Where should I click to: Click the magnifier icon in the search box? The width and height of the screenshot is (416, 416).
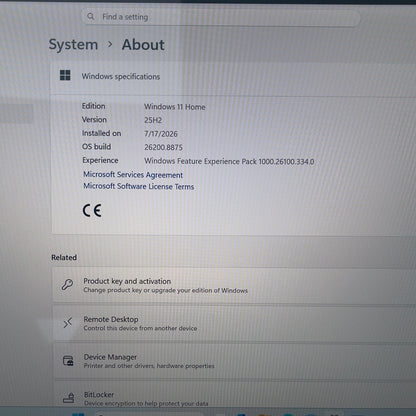click(91, 16)
